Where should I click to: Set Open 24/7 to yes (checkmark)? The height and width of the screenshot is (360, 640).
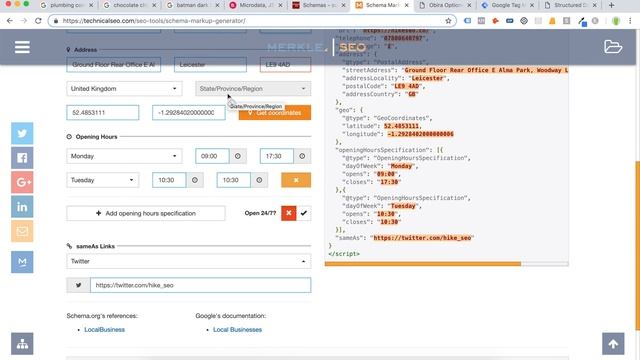click(x=304, y=213)
